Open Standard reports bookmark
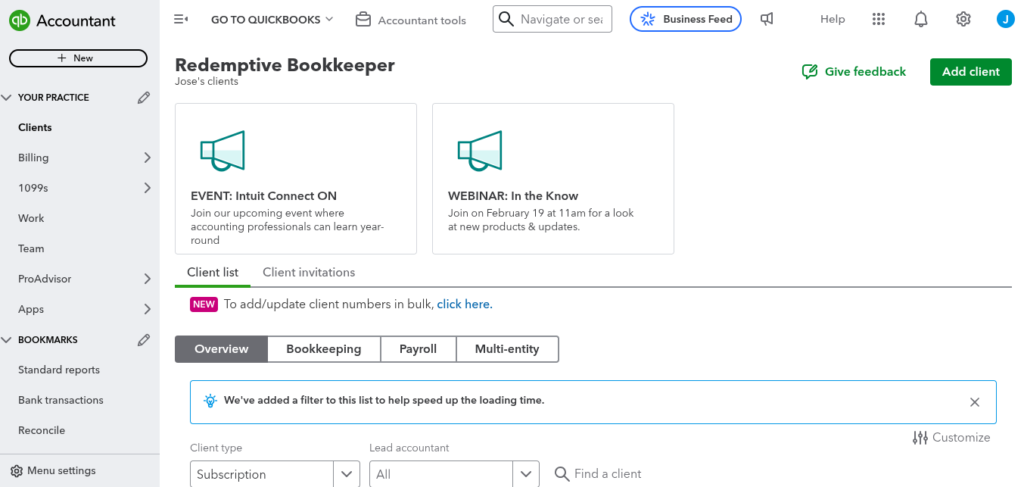The image size is (1024, 487). coord(59,370)
